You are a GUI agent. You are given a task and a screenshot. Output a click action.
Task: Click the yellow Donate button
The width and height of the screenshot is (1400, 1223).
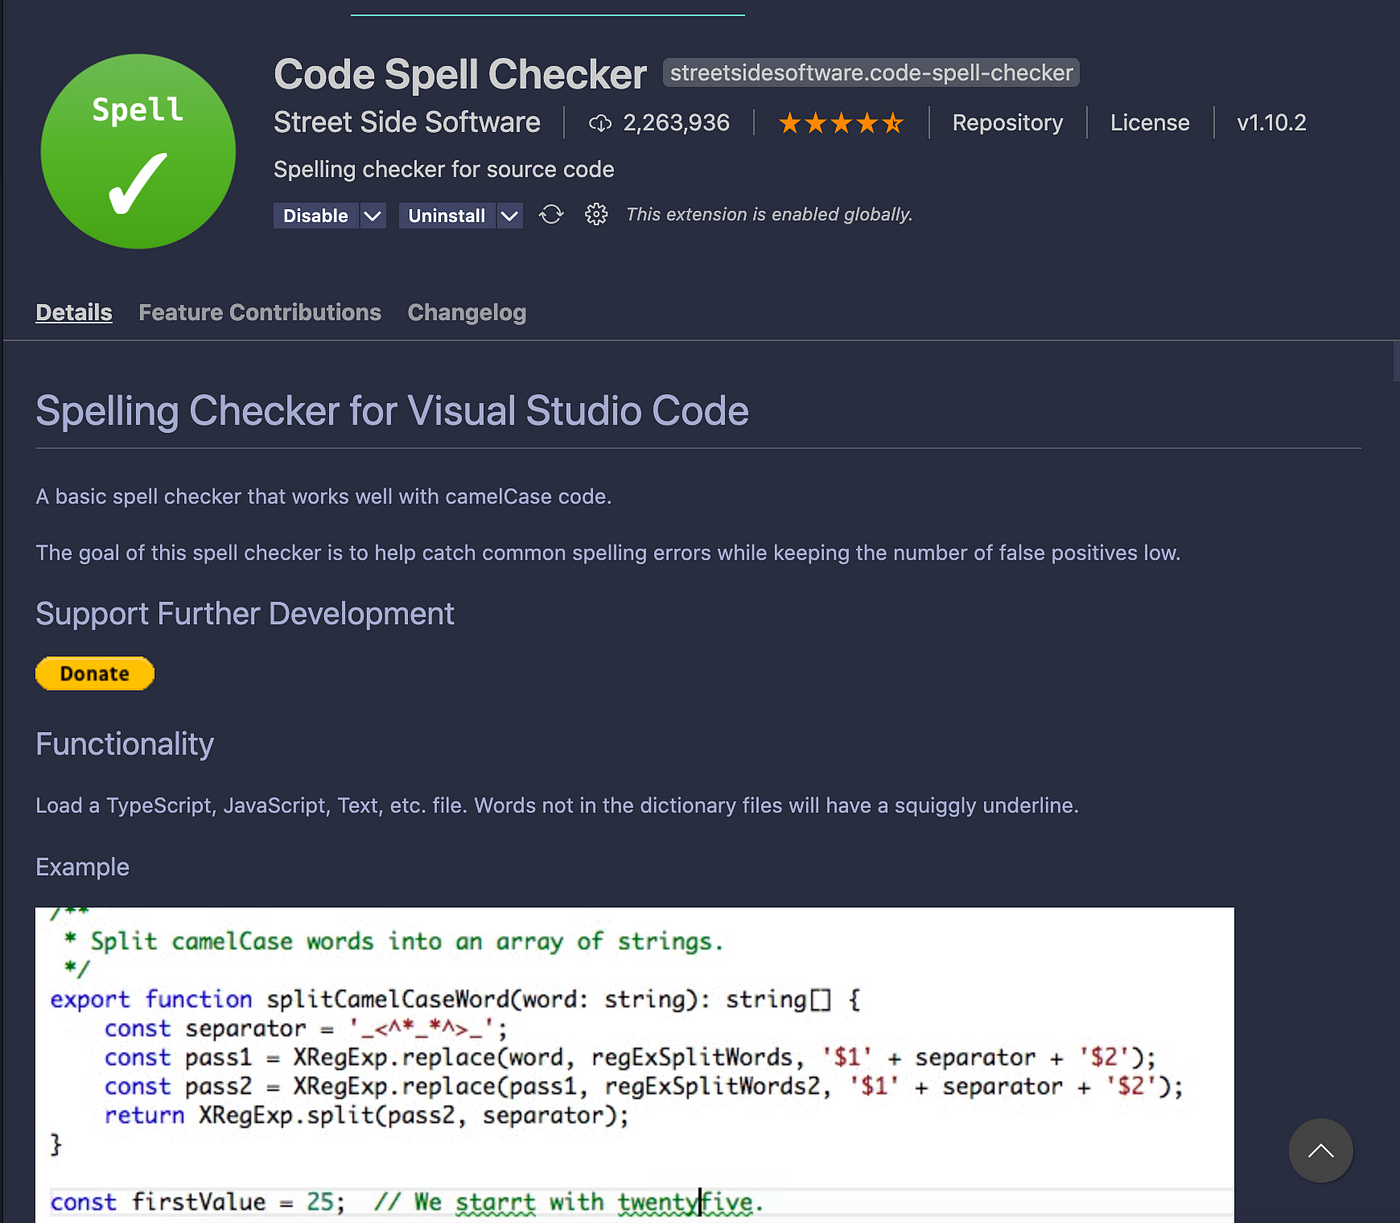(95, 673)
